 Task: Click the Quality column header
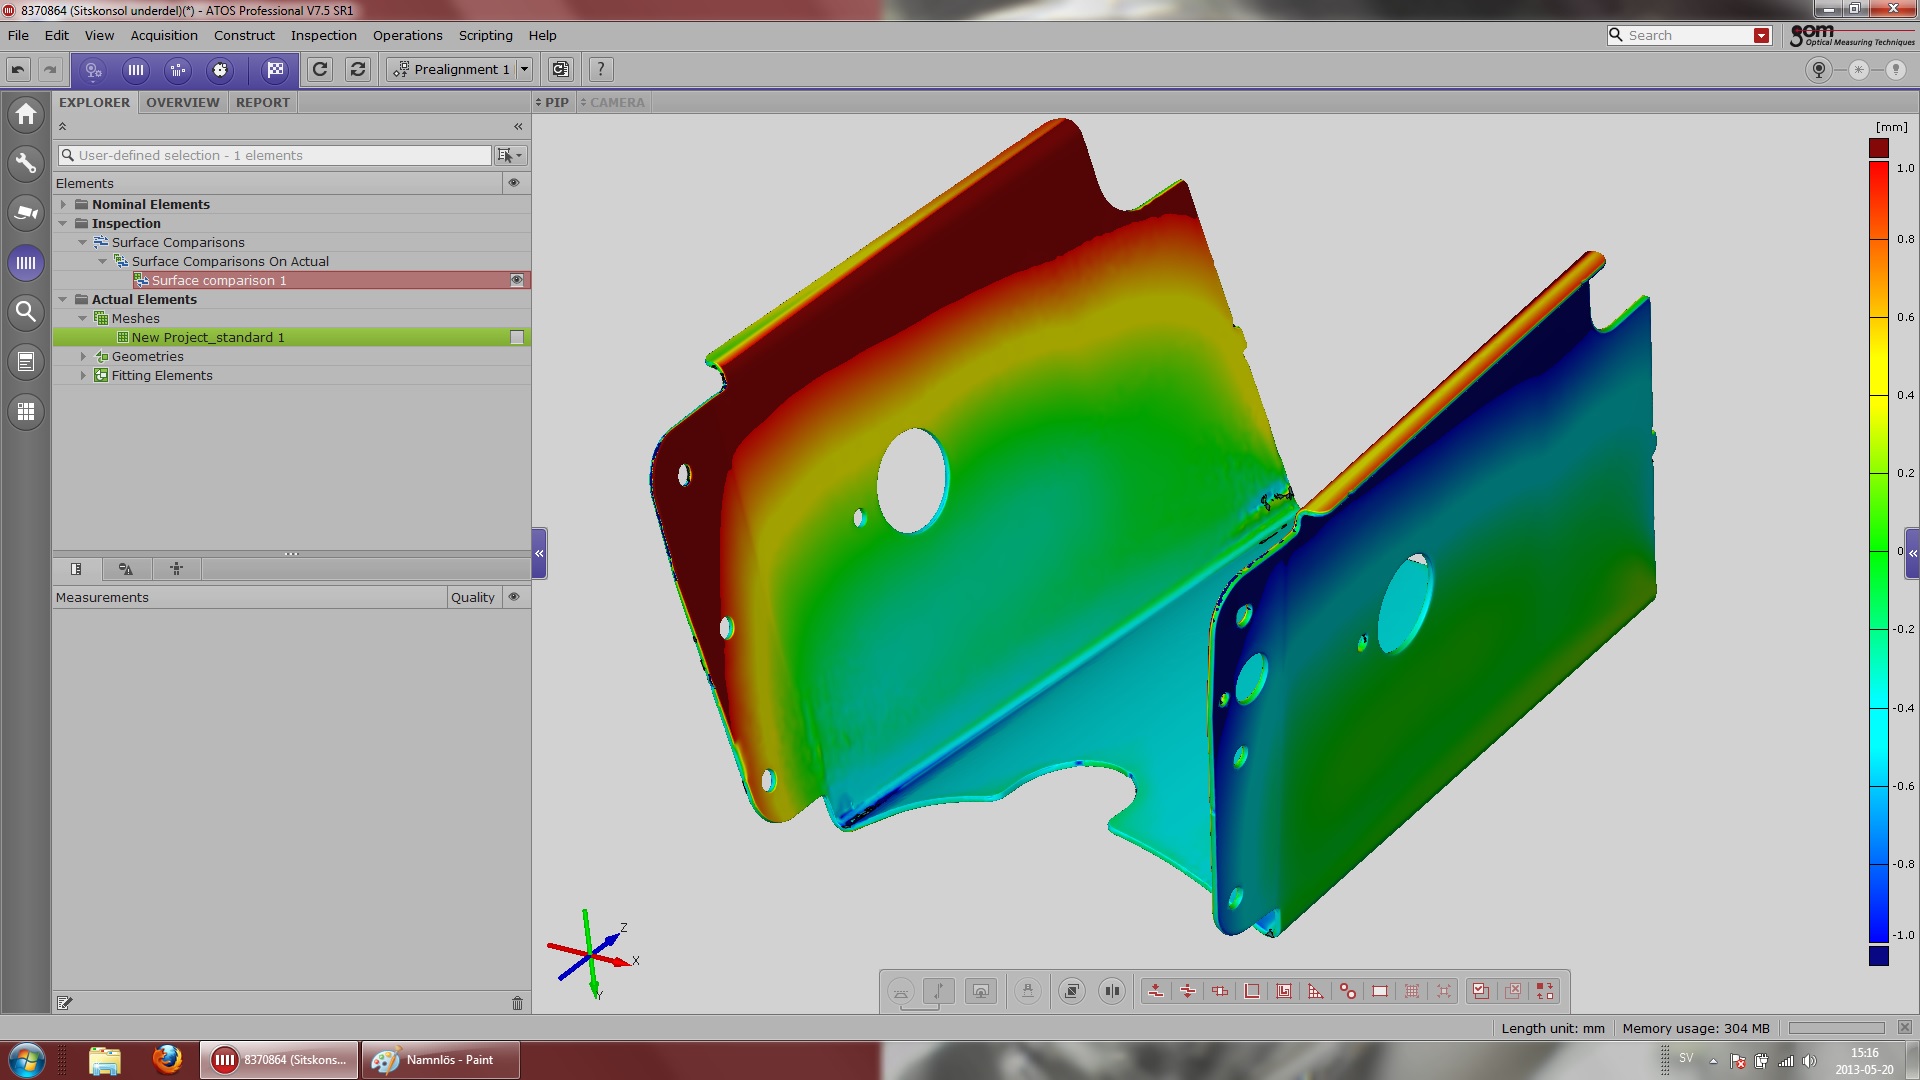tap(472, 597)
